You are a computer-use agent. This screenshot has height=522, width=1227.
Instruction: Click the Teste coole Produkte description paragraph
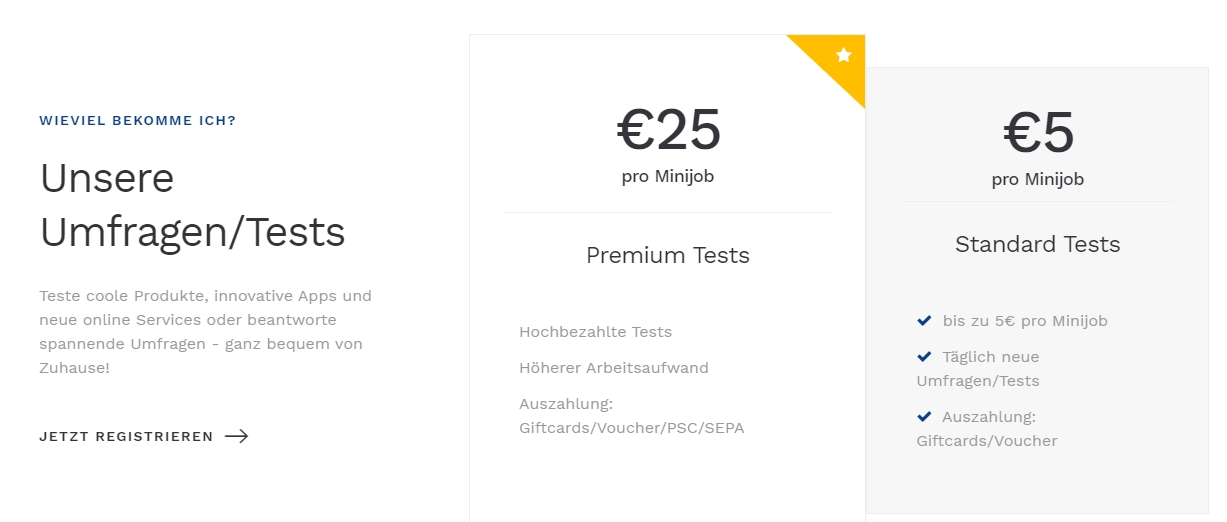pyautogui.click(x=206, y=332)
